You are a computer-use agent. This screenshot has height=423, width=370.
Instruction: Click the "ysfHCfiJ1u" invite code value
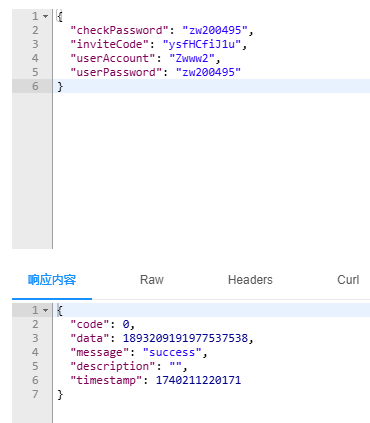pyautogui.click(x=202, y=44)
